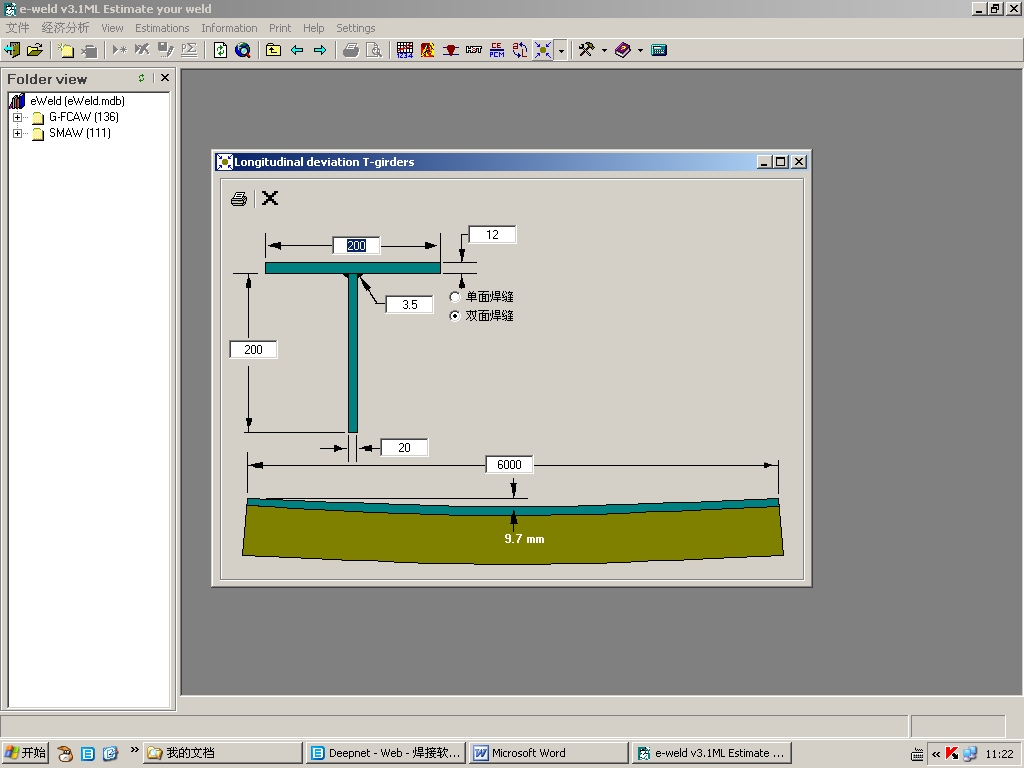Image resolution: width=1024 pixels, height=768 pixels.
Task: Expand the G-FCAW (136) folder
Action: [x=17, y=117]
